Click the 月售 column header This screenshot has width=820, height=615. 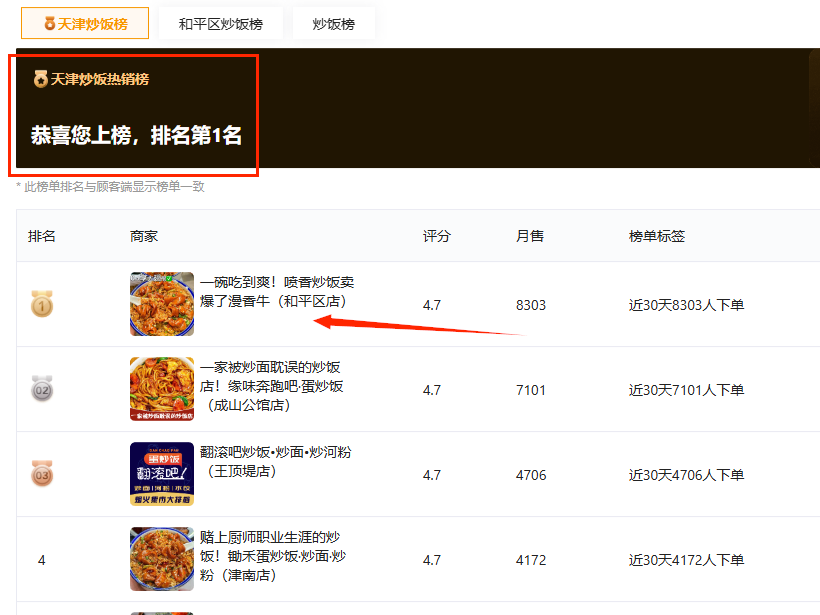(x=529, y=236)
